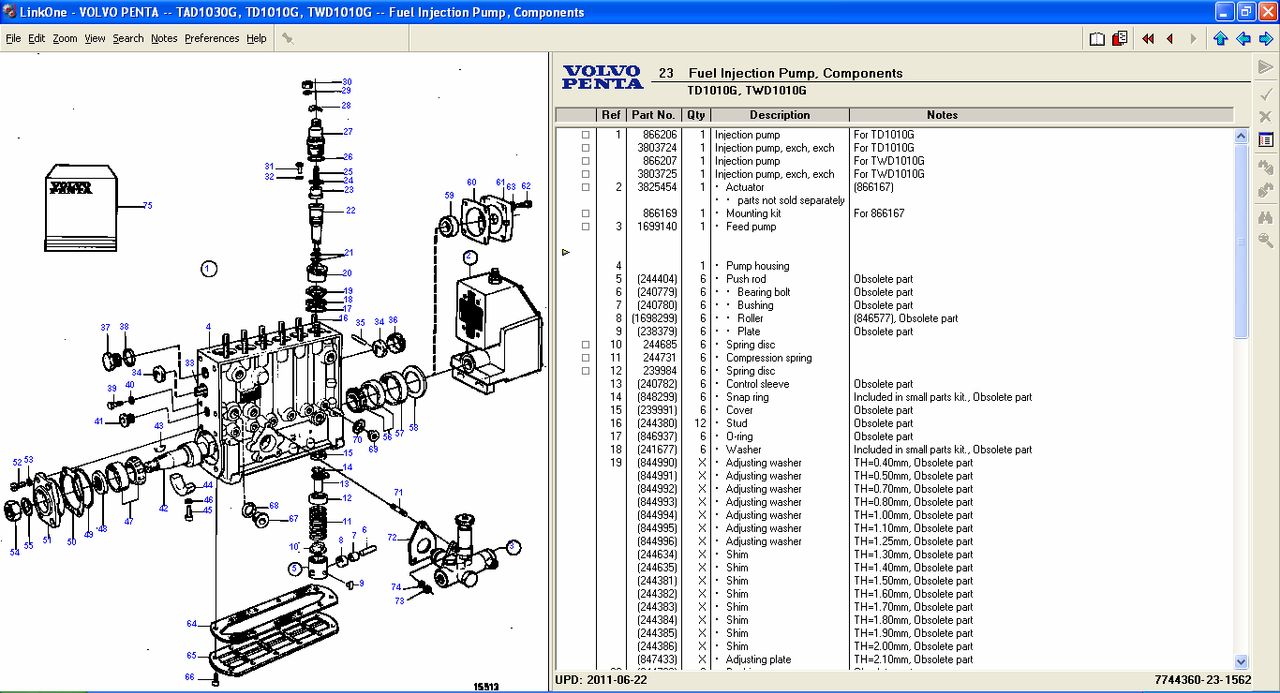Tick checkbox for part 3803724
This screenshot has width=1280, height=693.
(x=586, y=148)
